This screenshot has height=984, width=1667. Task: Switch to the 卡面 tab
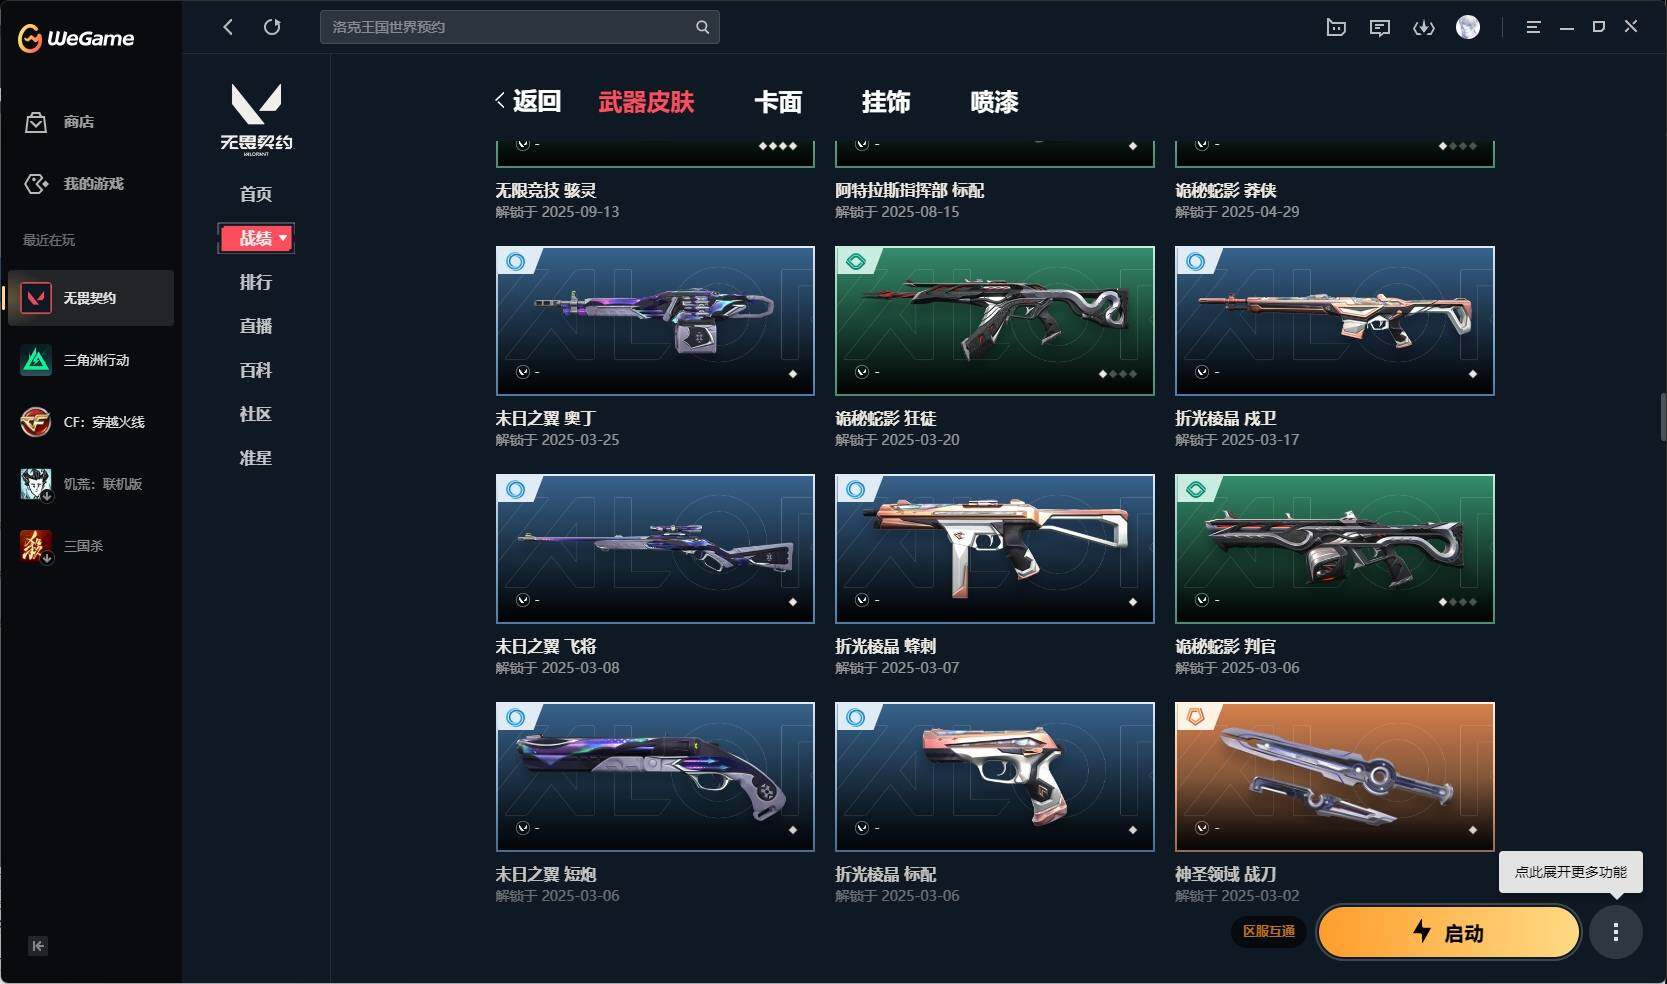pyautogui.click(x=778, y=102)
